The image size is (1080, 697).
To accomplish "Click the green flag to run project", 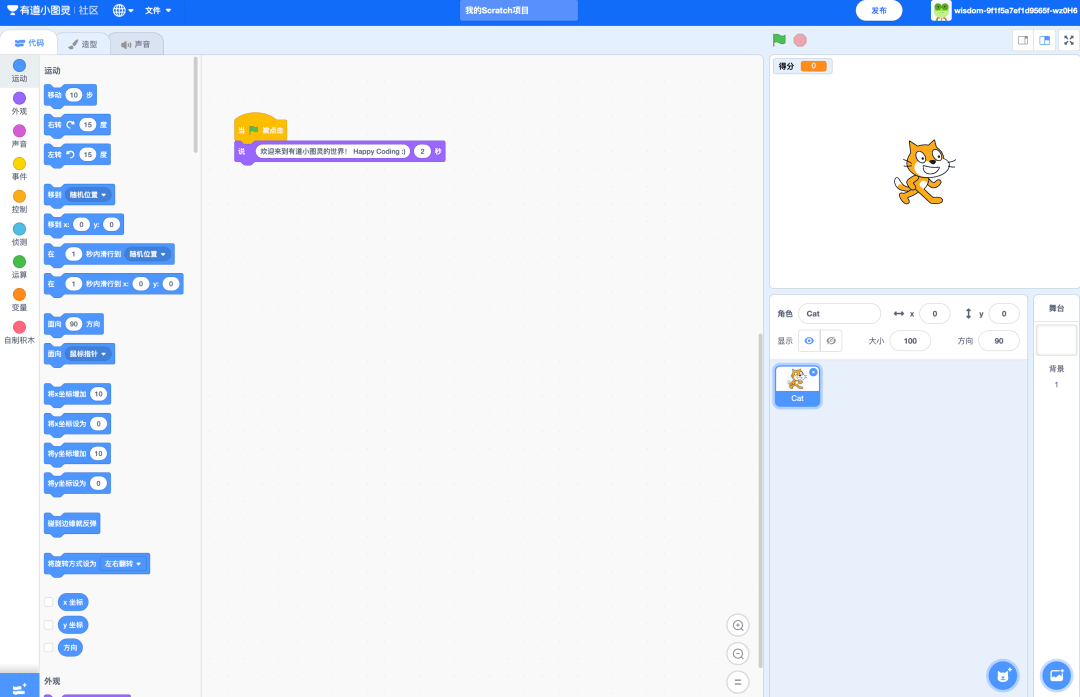I will tap(779, 40).
